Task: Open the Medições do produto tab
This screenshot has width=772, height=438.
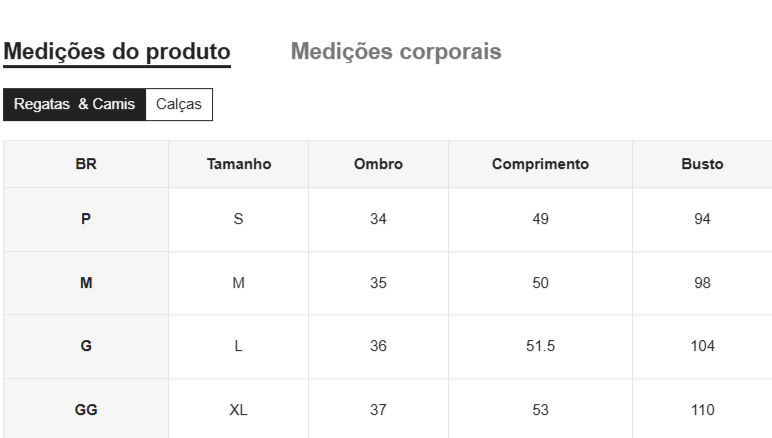Action: click(x=117, y=52)
